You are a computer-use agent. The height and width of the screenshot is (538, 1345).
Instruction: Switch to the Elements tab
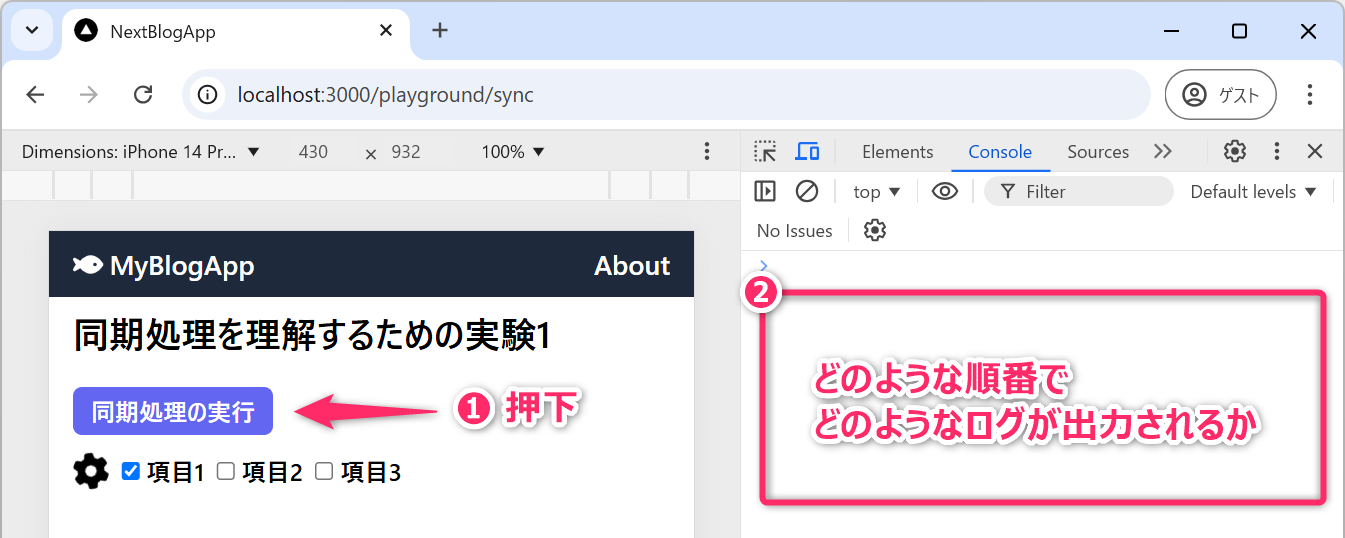point(897,152)
